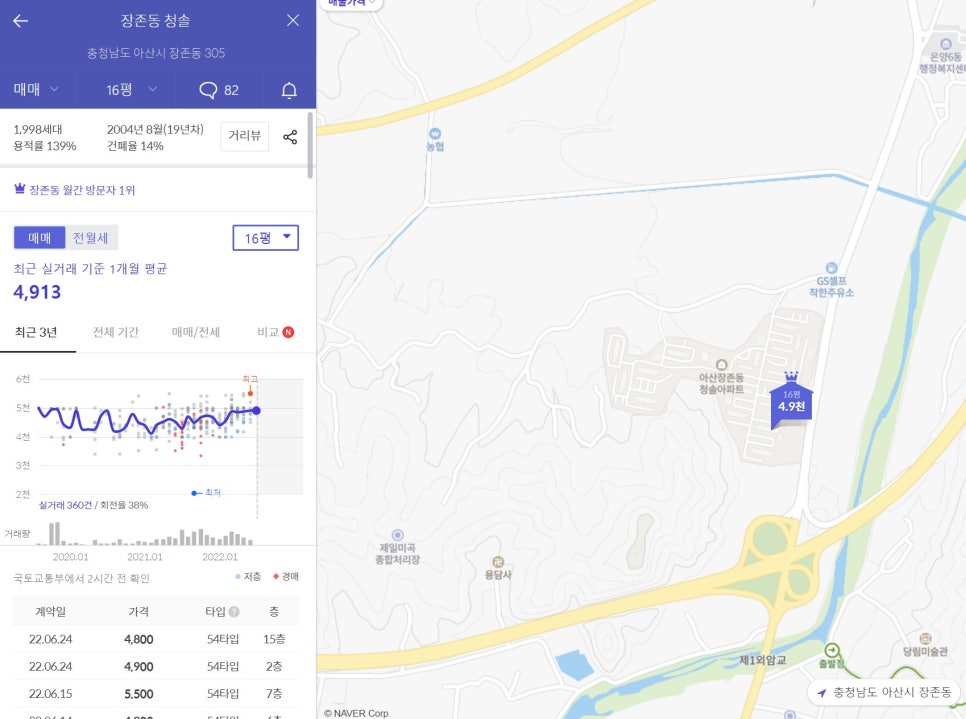
Task: Open the 비교 tab
Action: (x=275, y=333)
